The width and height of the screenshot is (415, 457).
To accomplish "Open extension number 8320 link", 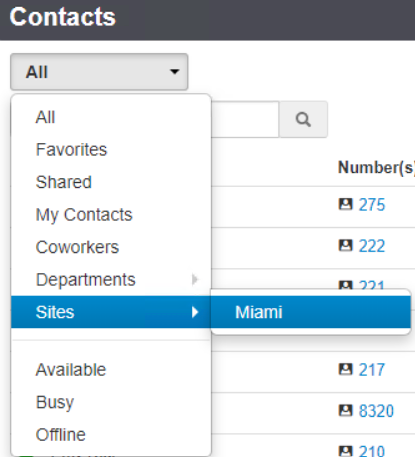I will coord(376,411).
